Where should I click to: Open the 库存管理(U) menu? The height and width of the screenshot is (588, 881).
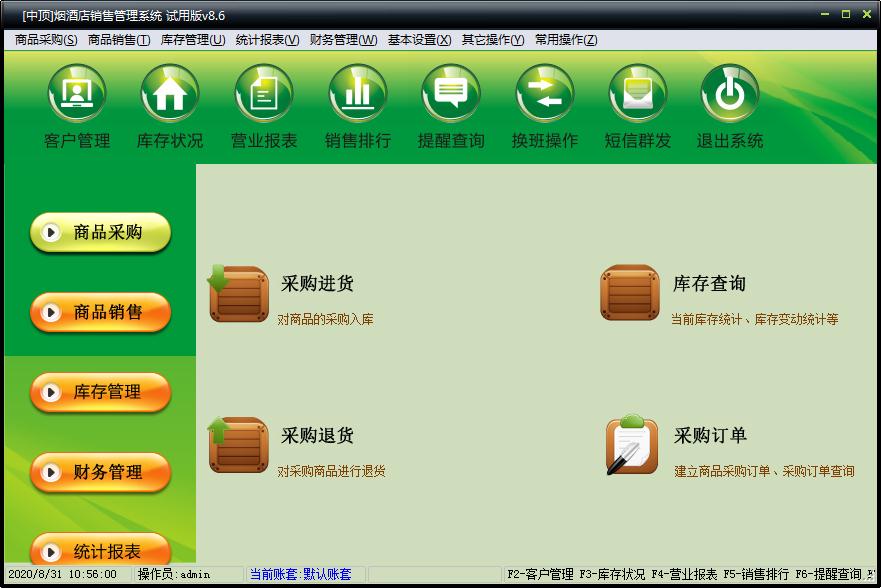pos(193,40)
